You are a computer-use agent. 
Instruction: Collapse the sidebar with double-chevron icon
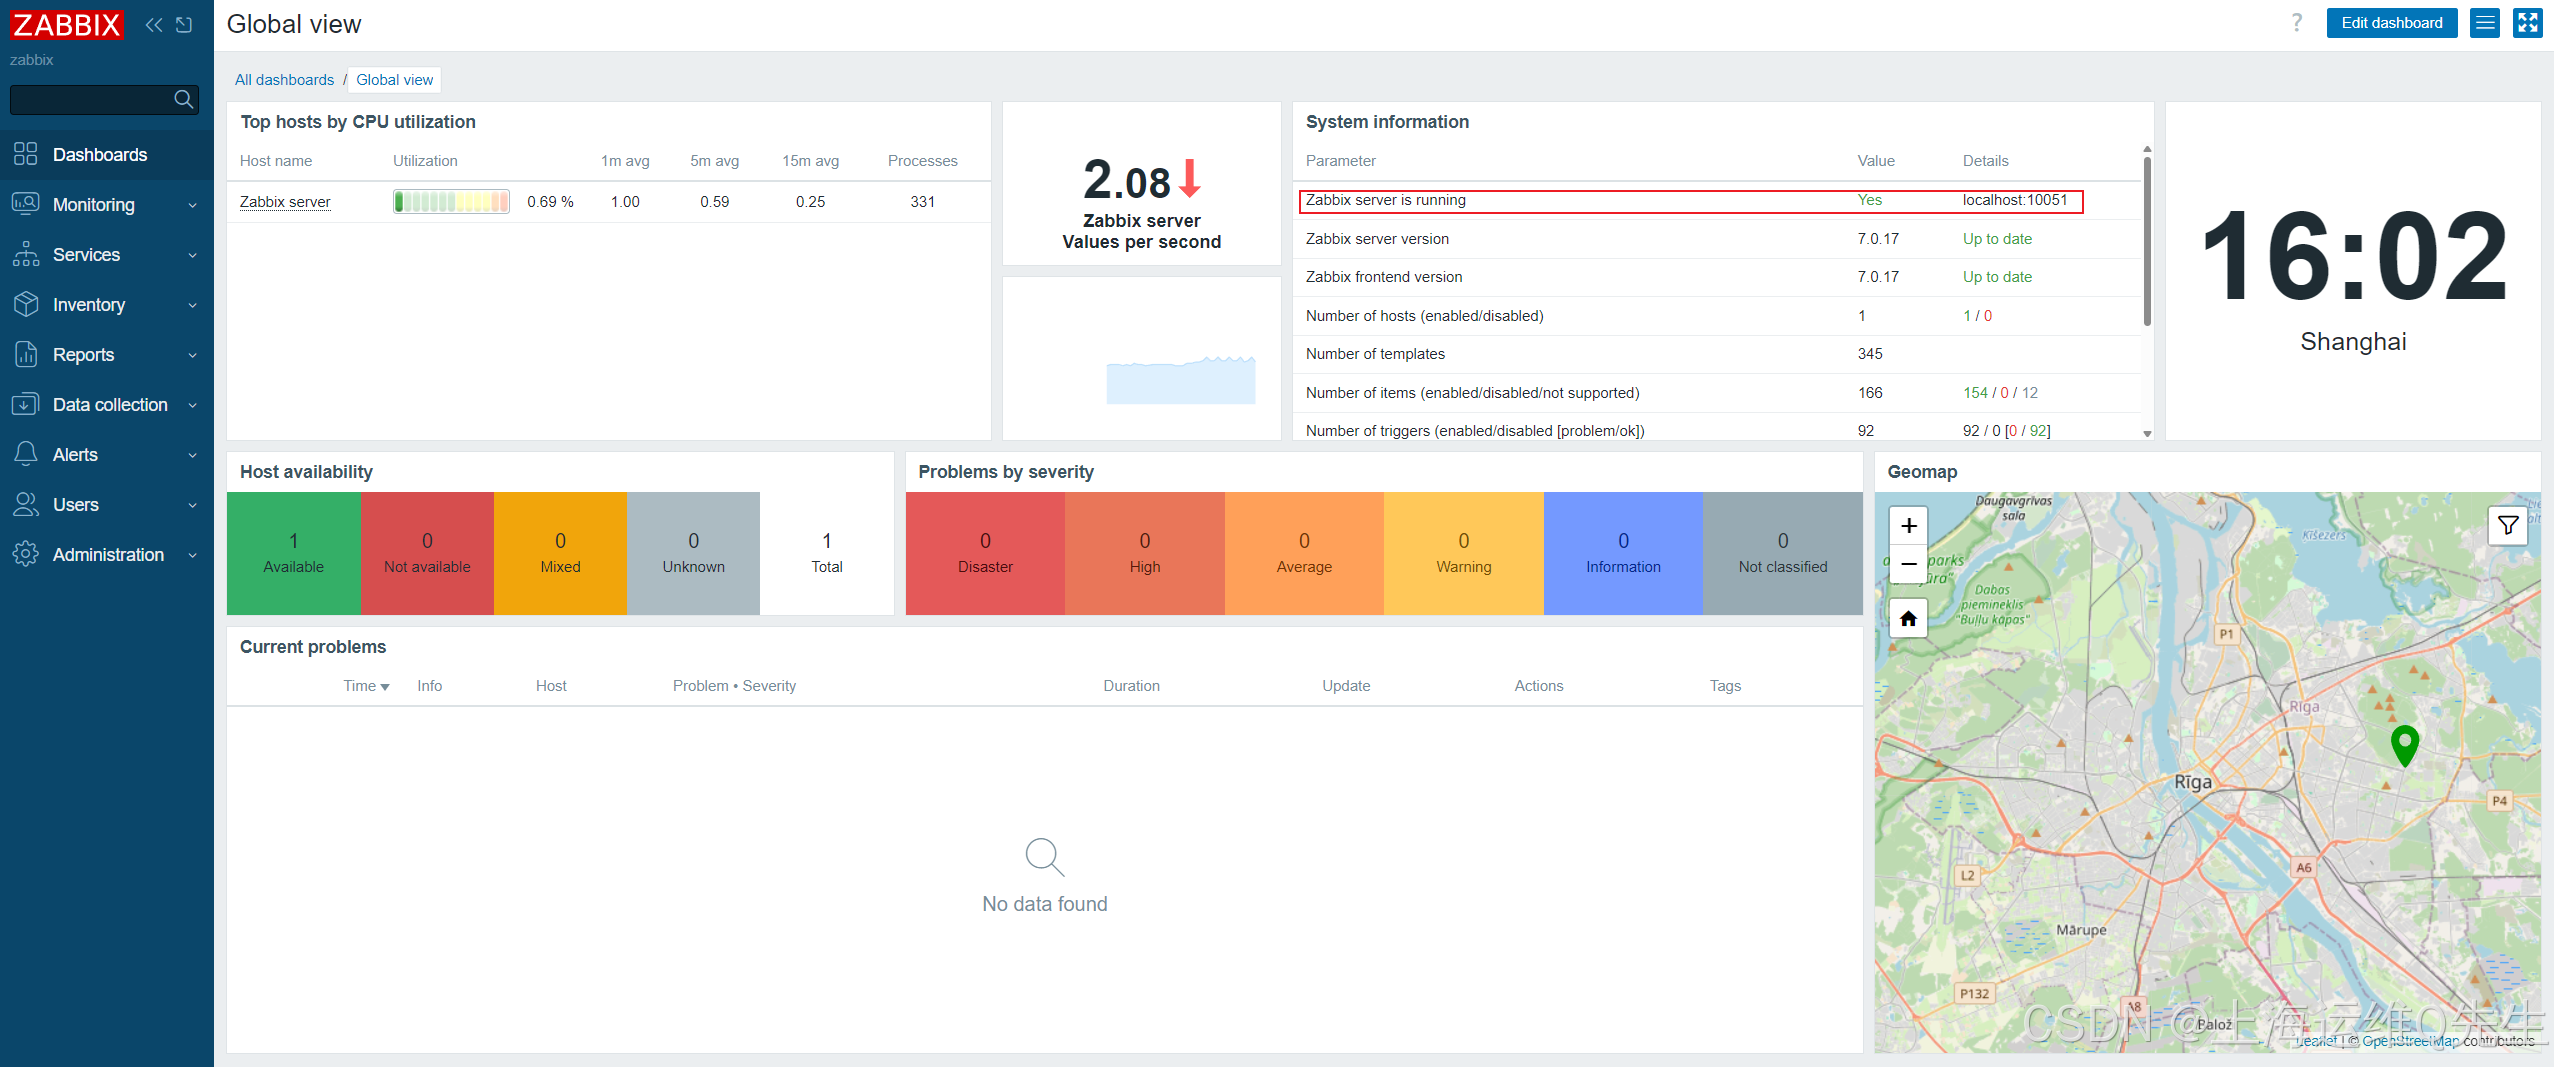coord(153,24)
